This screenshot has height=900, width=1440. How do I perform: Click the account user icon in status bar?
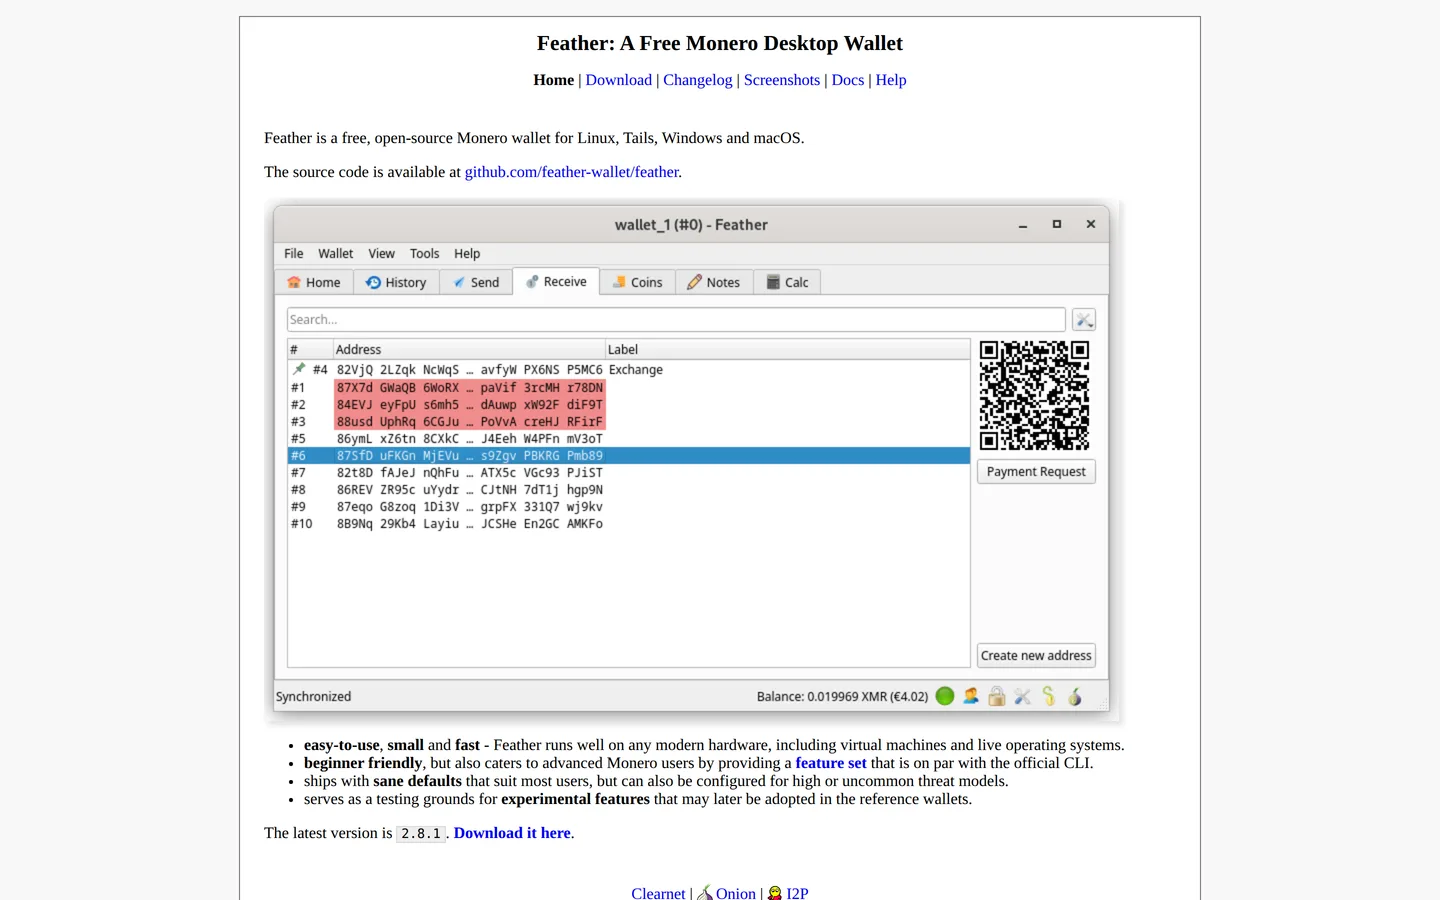[x=971, y=696]
